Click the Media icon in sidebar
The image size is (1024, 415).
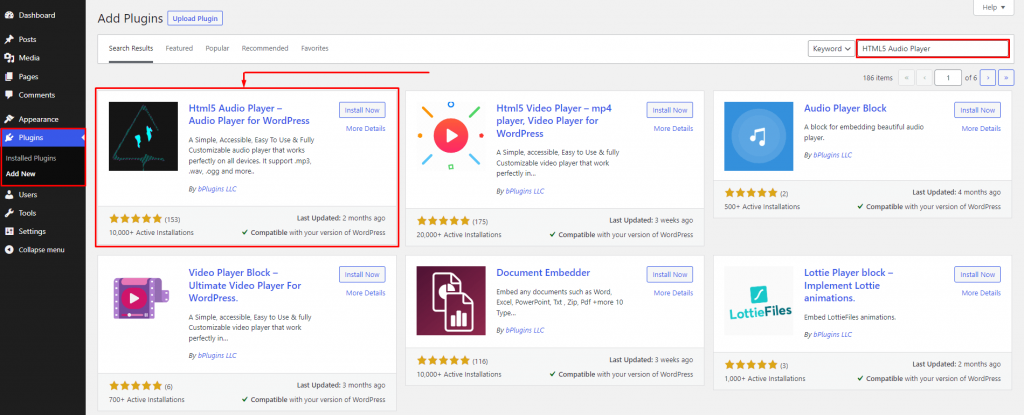9,58
